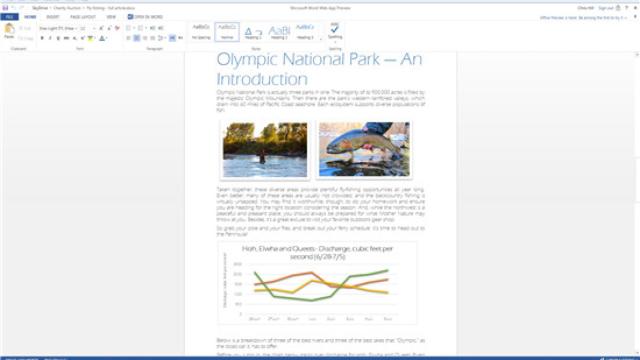Open the numbering styles dropdown arrow

[x=145, y=28]
